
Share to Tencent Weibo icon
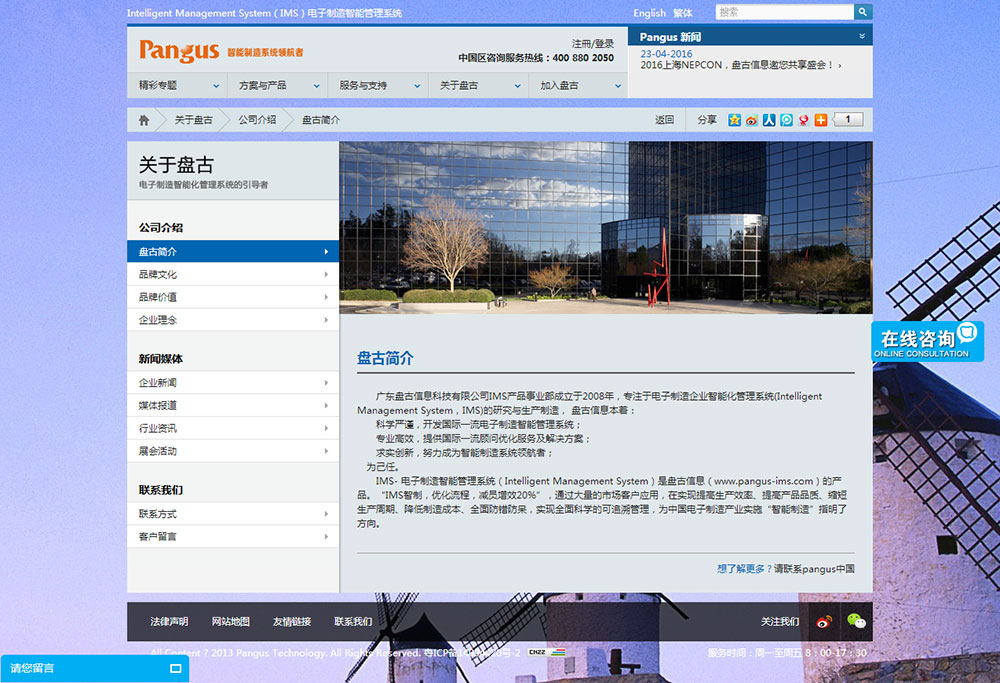(x=786, y=120)
